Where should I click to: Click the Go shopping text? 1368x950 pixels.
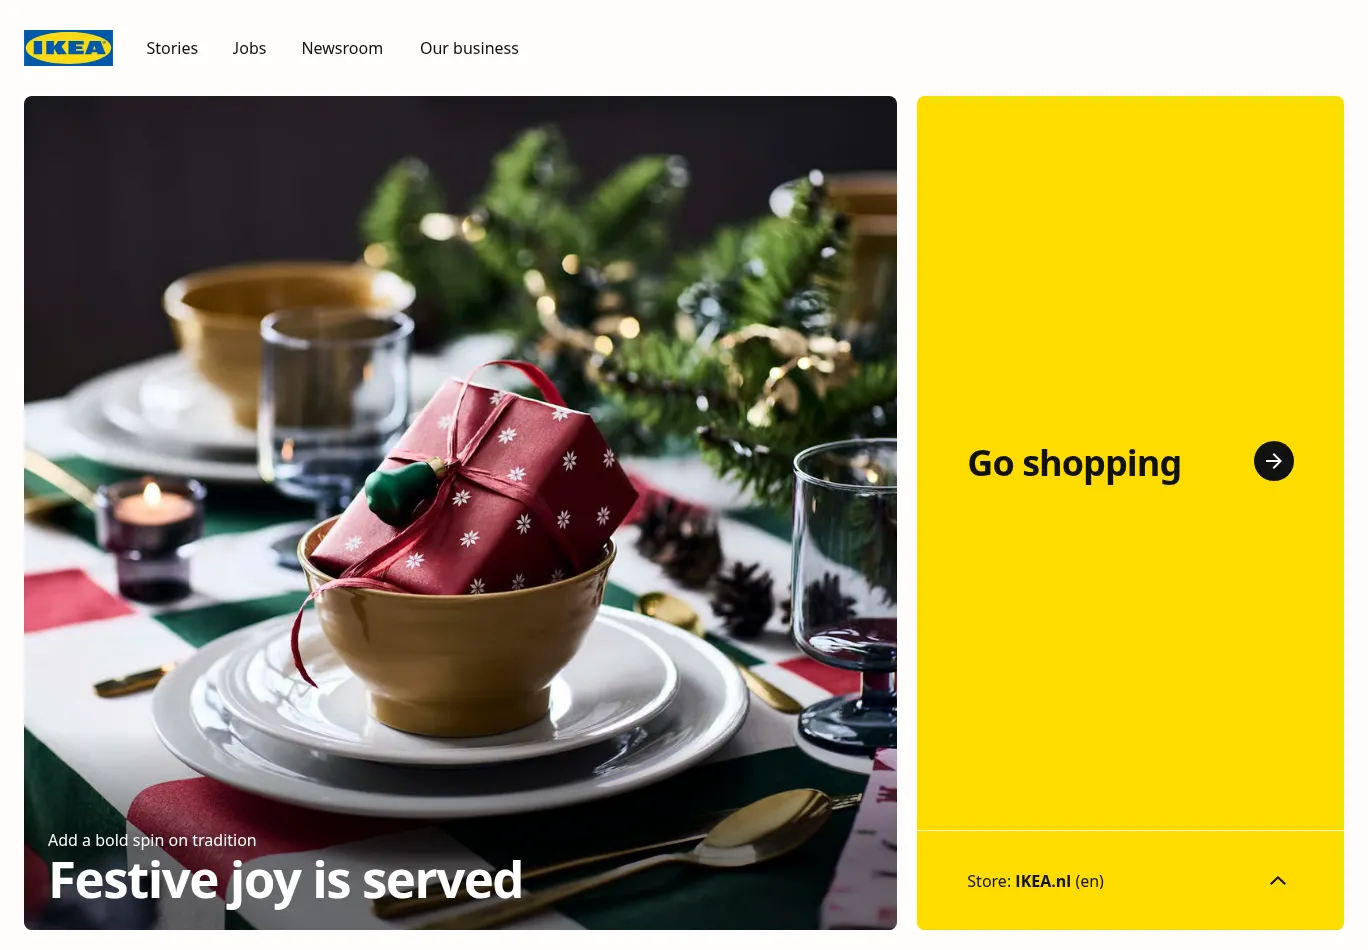tap(1074, 464)
